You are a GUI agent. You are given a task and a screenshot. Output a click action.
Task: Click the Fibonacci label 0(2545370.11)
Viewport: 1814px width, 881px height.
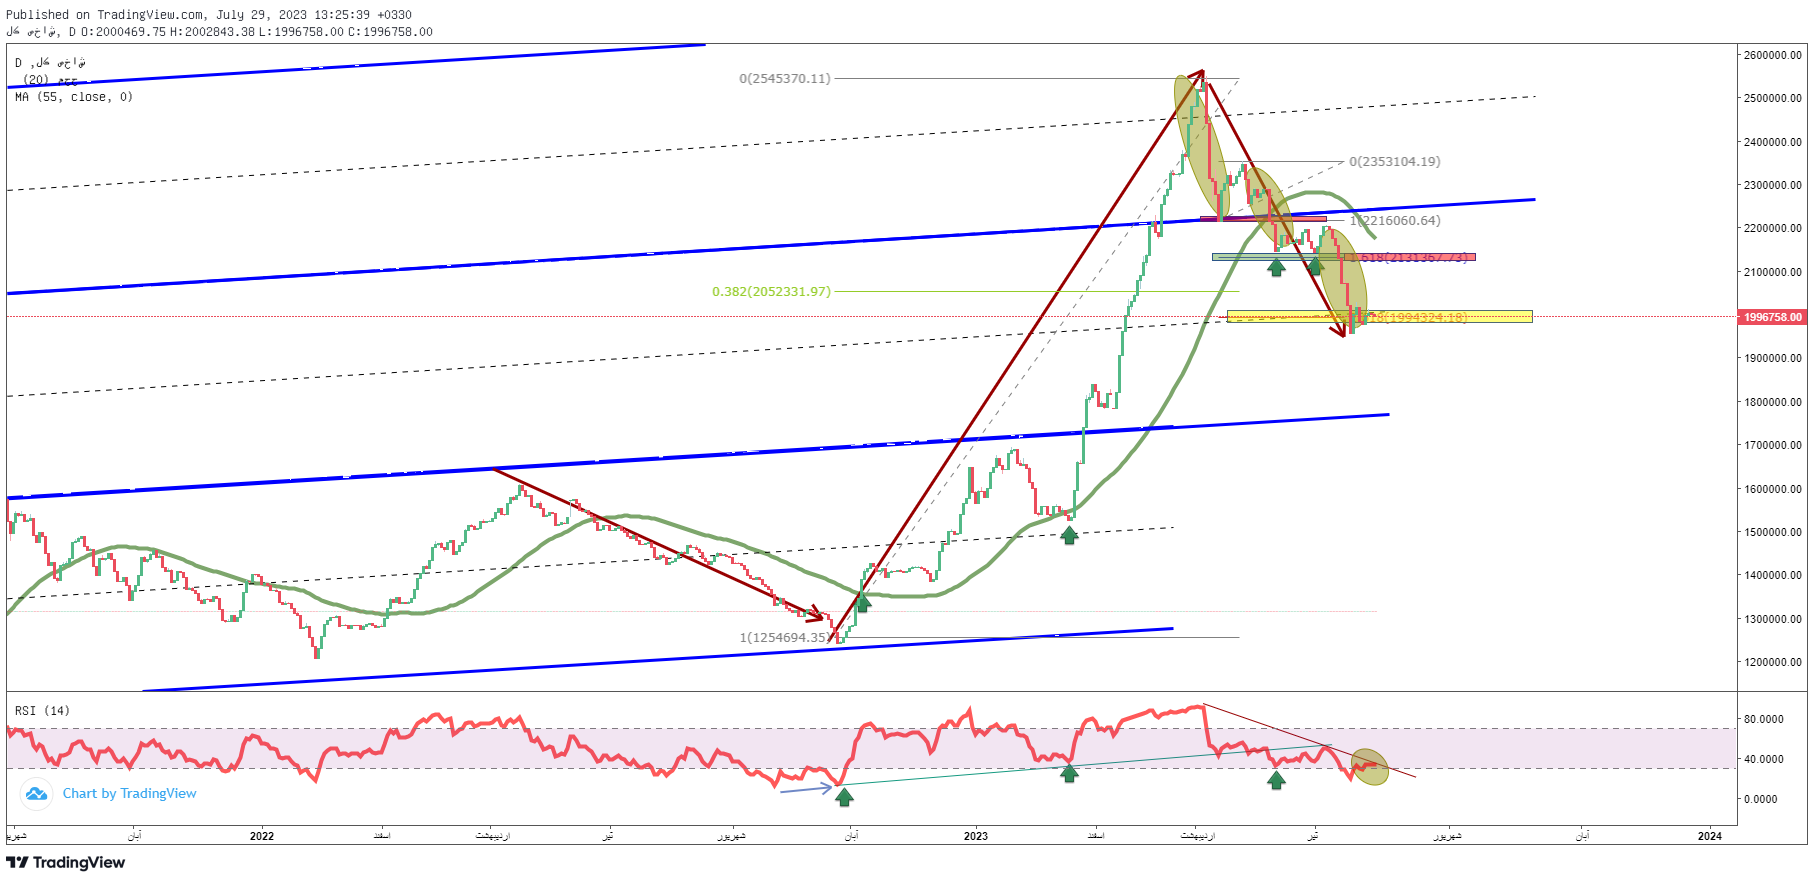tap(784, 78)
